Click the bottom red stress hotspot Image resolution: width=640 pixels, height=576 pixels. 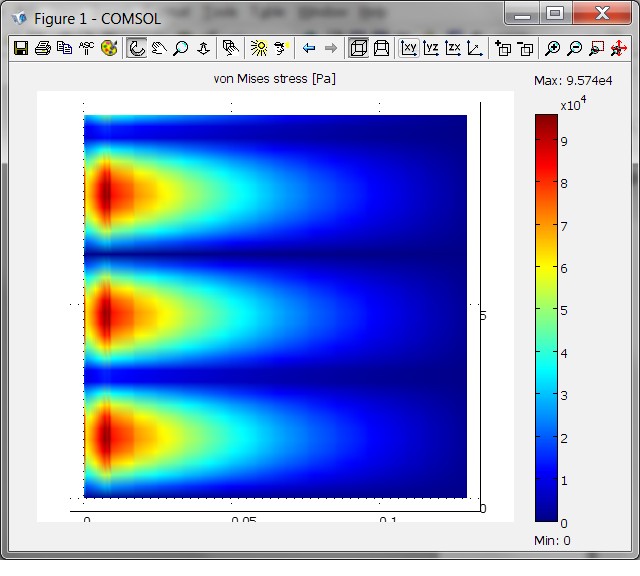105,436
